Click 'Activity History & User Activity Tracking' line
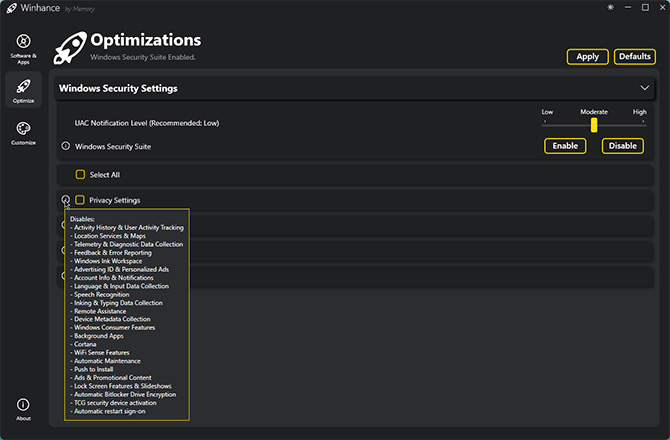 (129, 228)
